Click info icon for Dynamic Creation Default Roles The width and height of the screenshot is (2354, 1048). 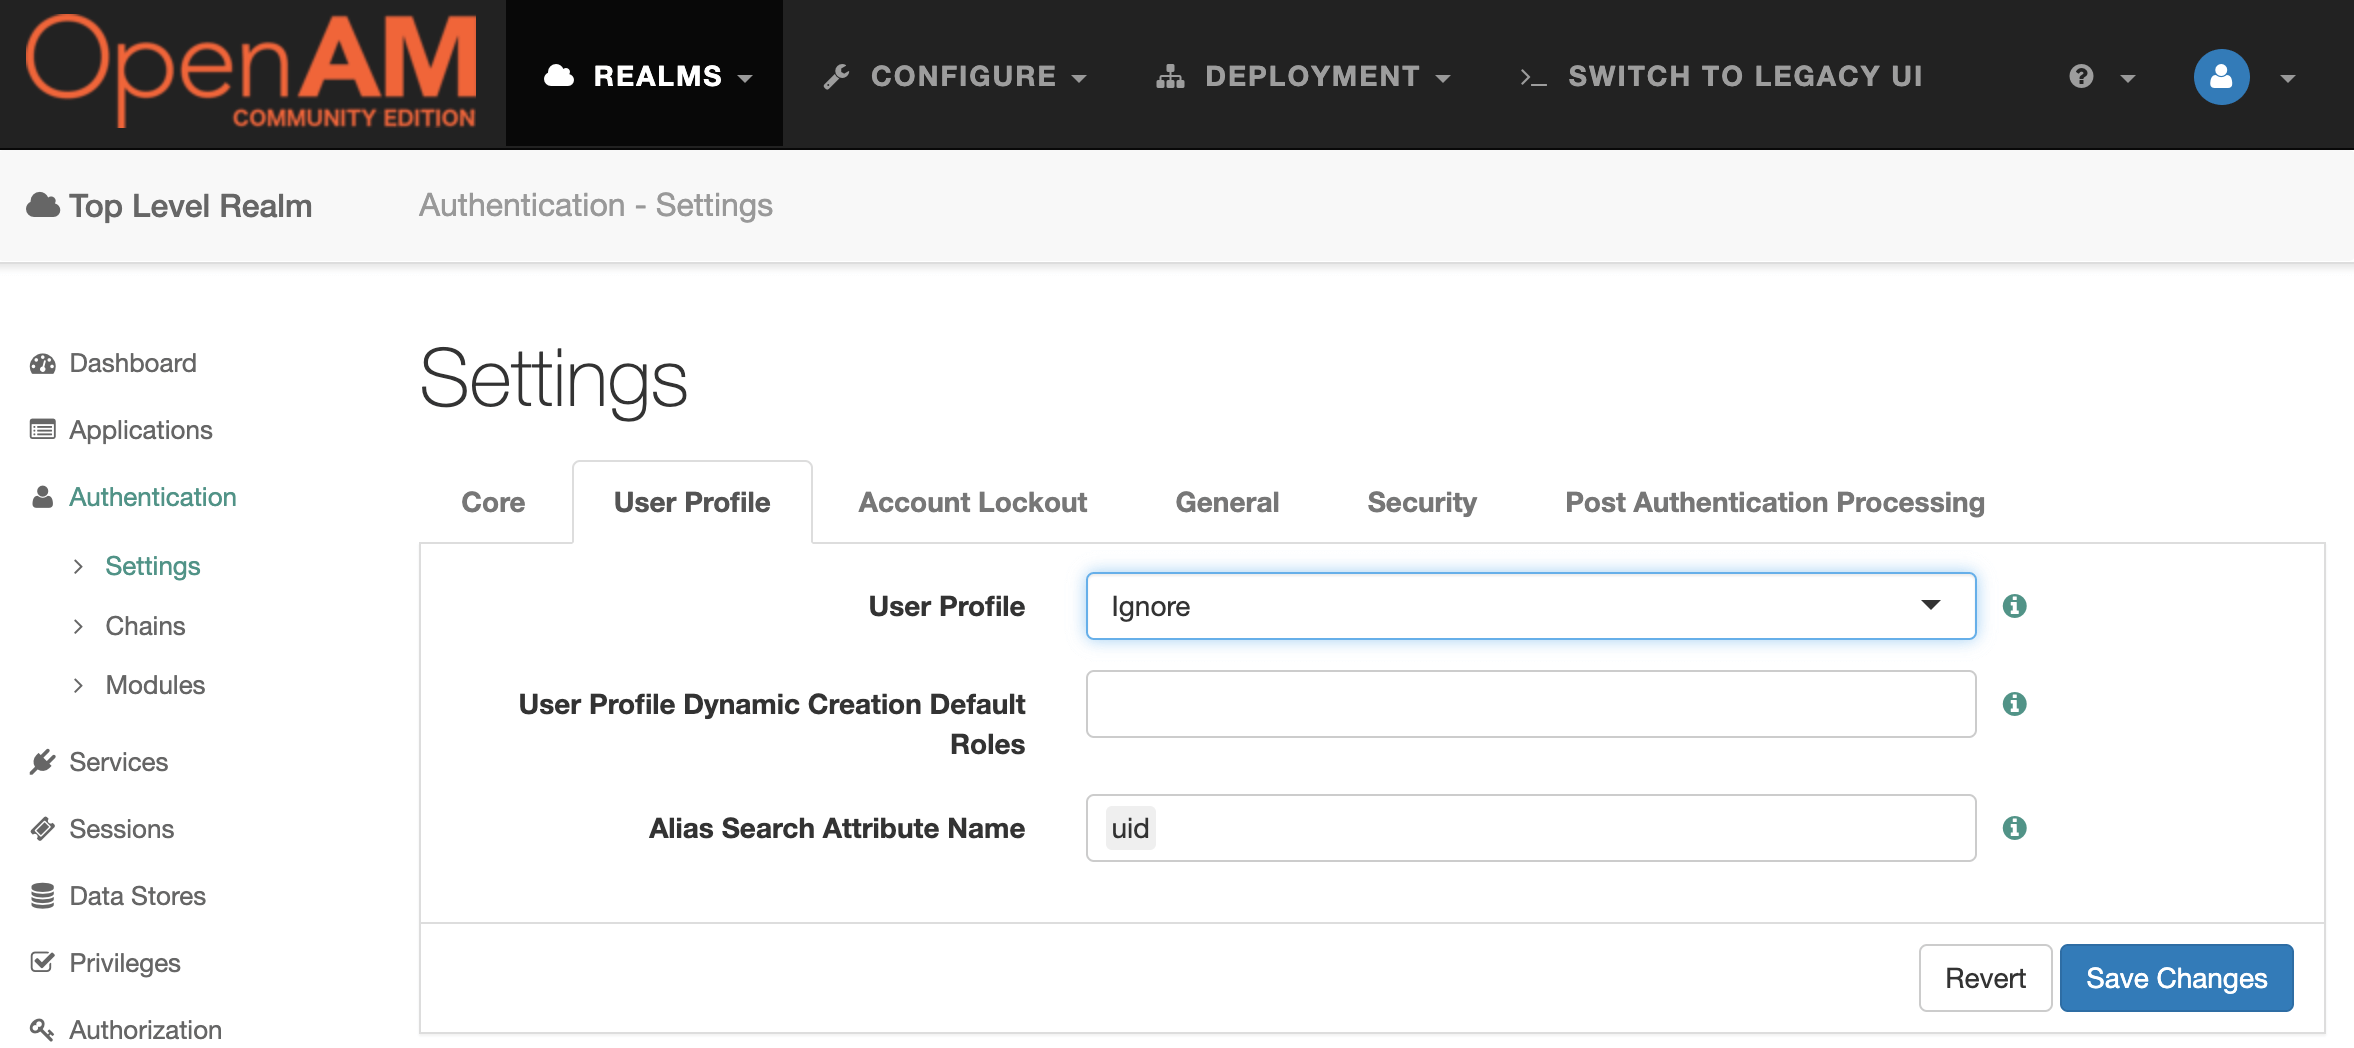point(2014,704)
